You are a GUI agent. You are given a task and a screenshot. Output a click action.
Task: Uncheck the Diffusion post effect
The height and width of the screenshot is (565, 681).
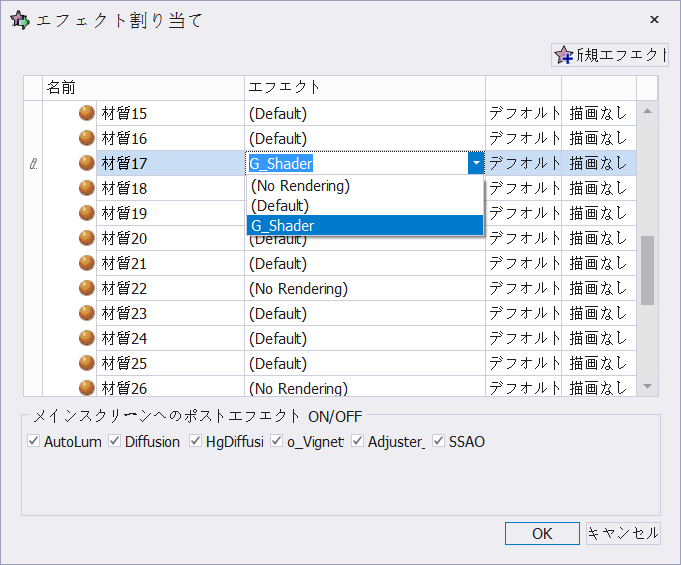click(115, 441)
